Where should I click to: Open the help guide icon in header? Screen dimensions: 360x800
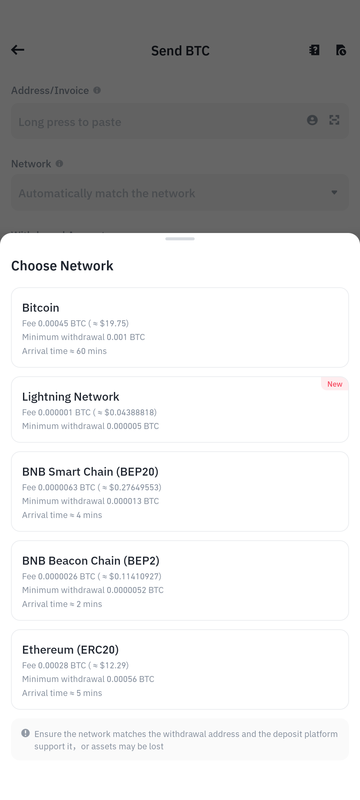[314, 49]
